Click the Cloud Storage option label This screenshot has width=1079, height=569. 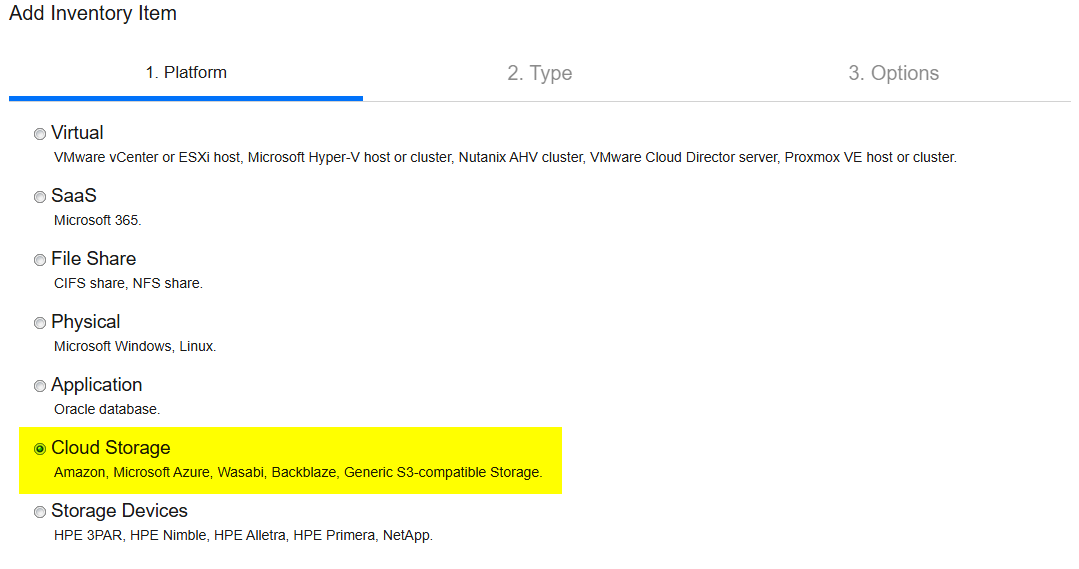pos(111,448)
